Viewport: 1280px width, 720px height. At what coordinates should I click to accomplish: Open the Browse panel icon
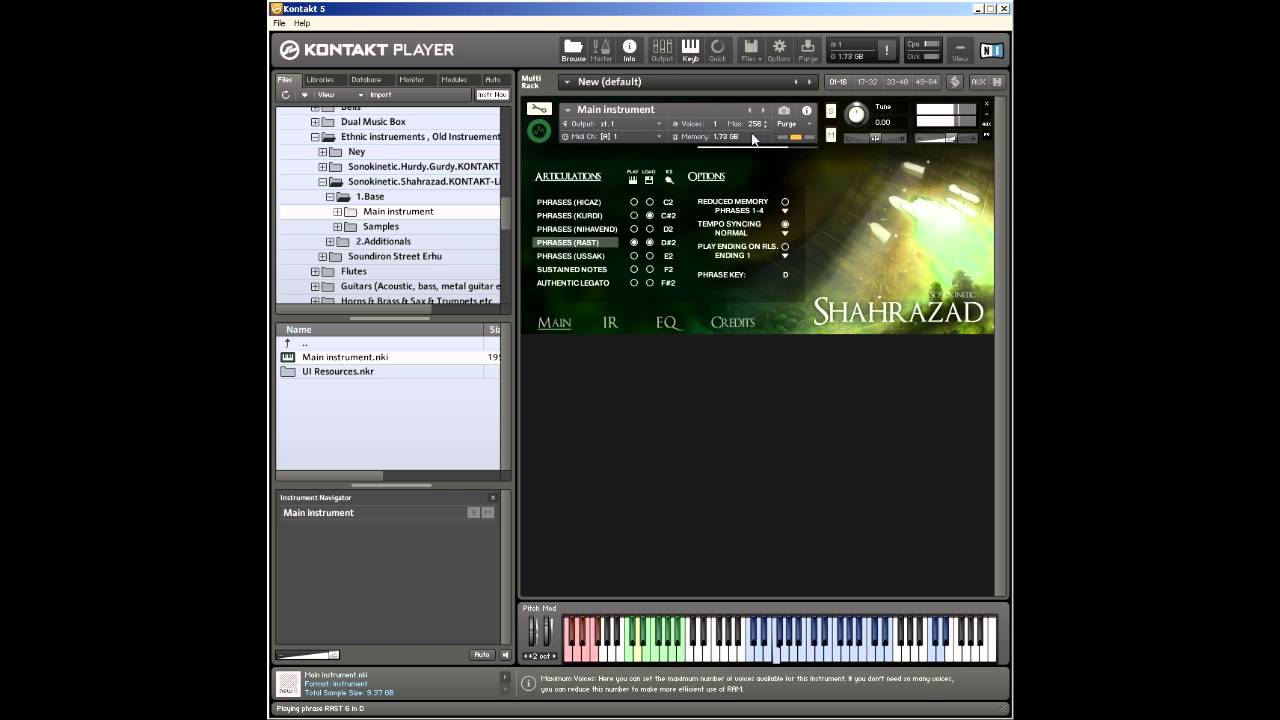tap(573, 50)
